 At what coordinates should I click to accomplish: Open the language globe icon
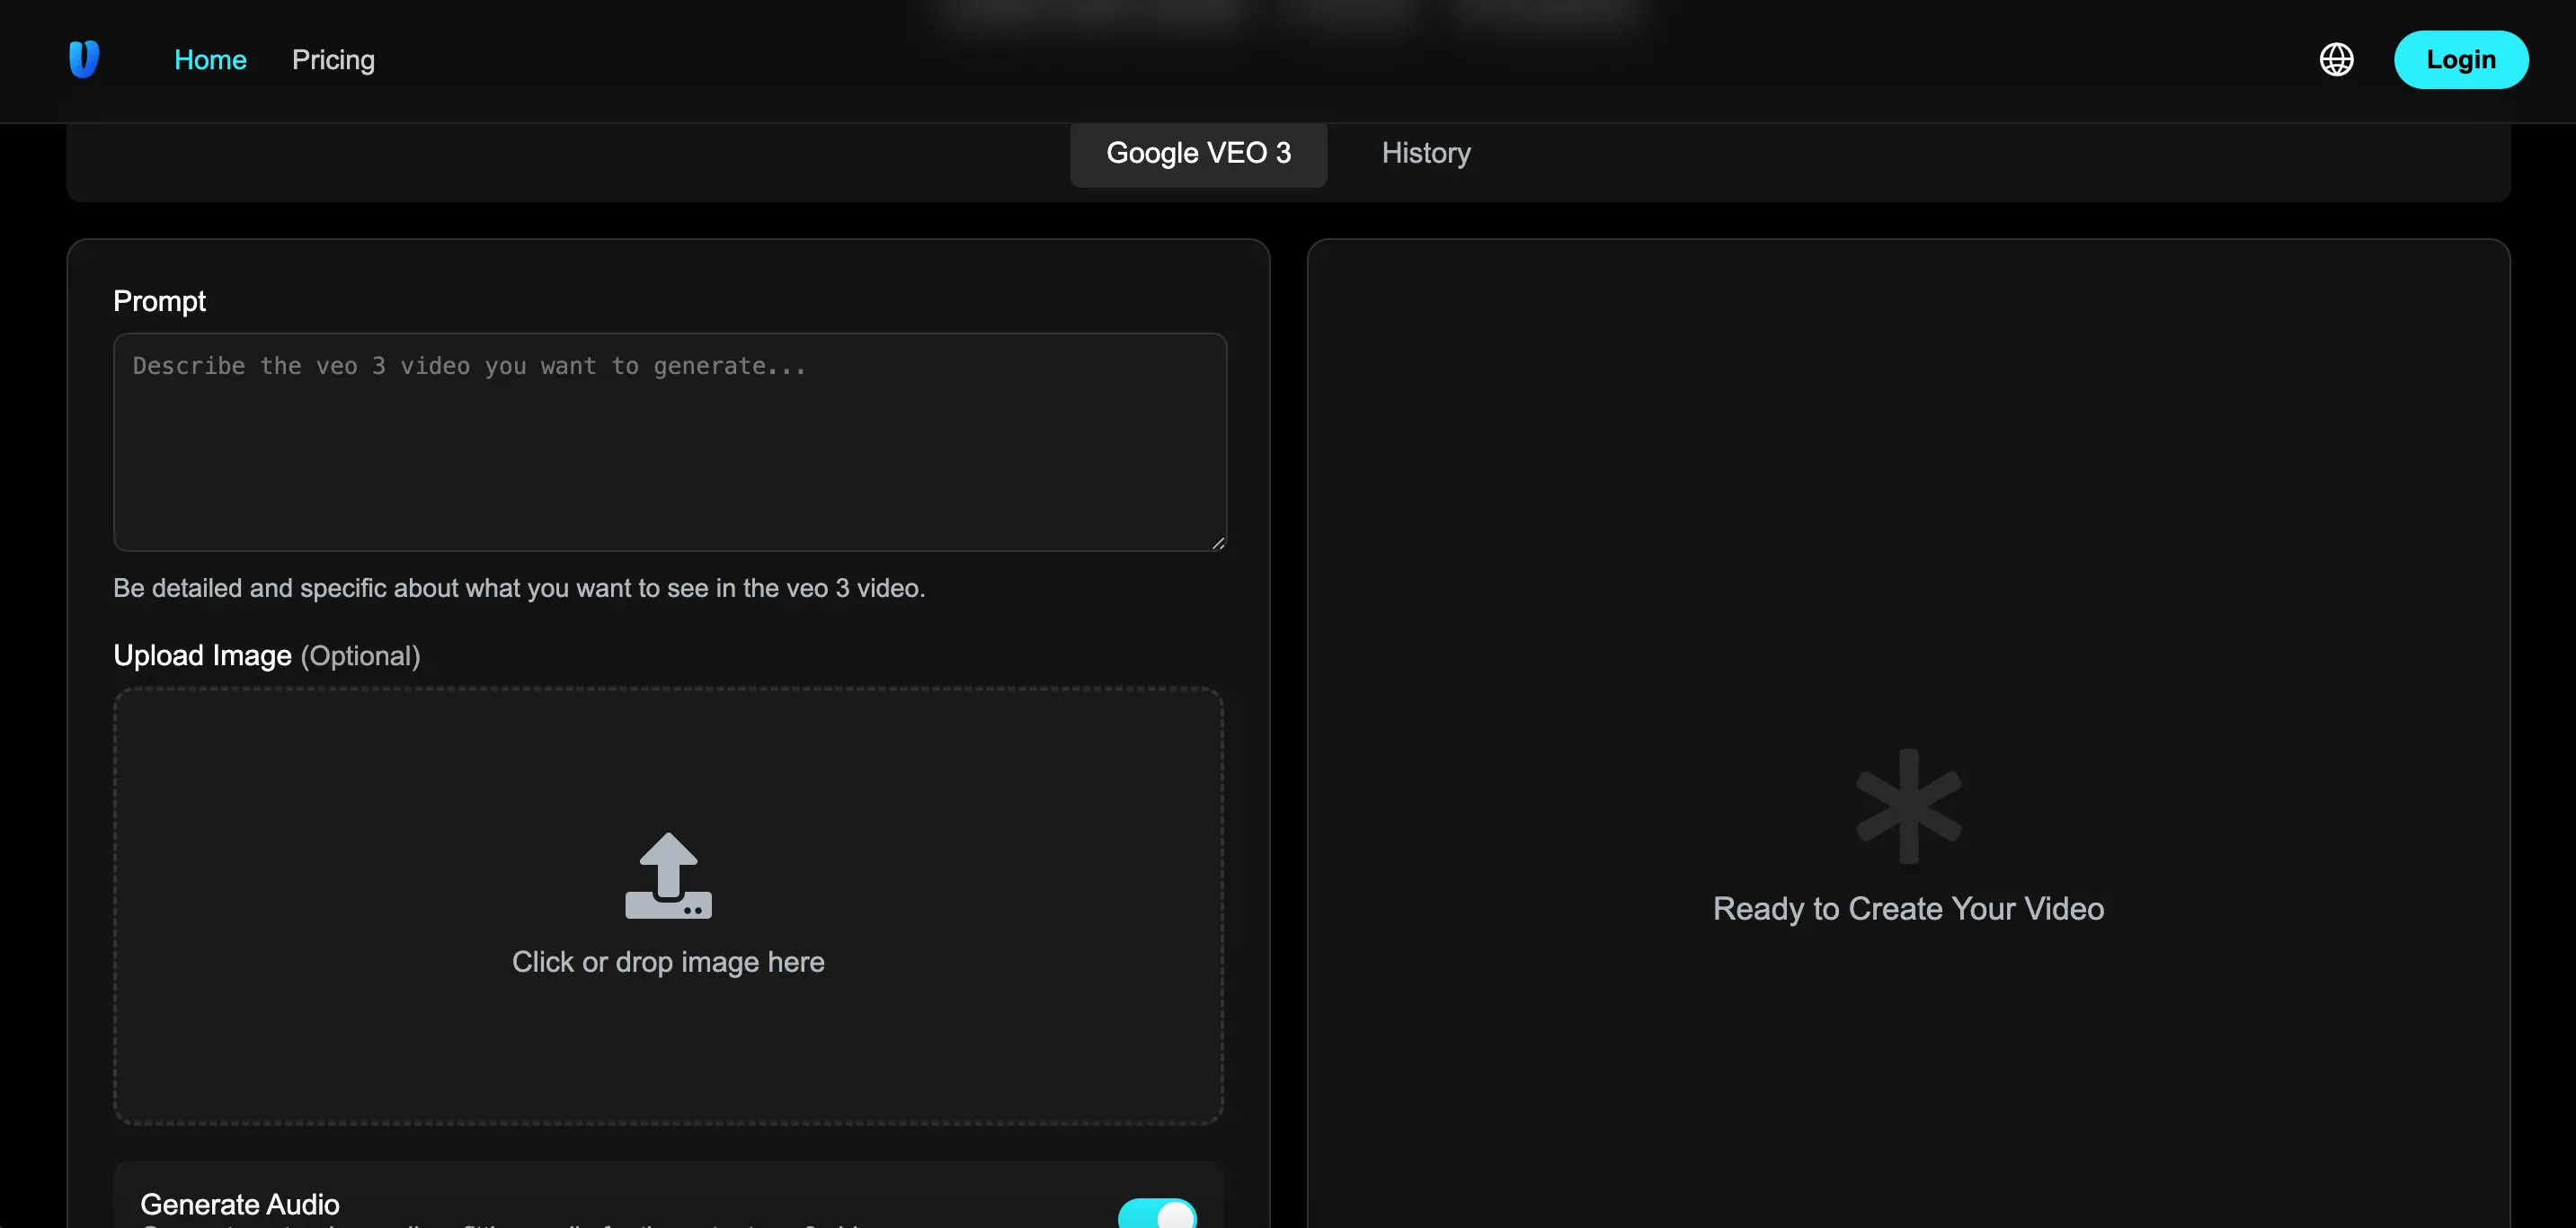click(2336, 59)
